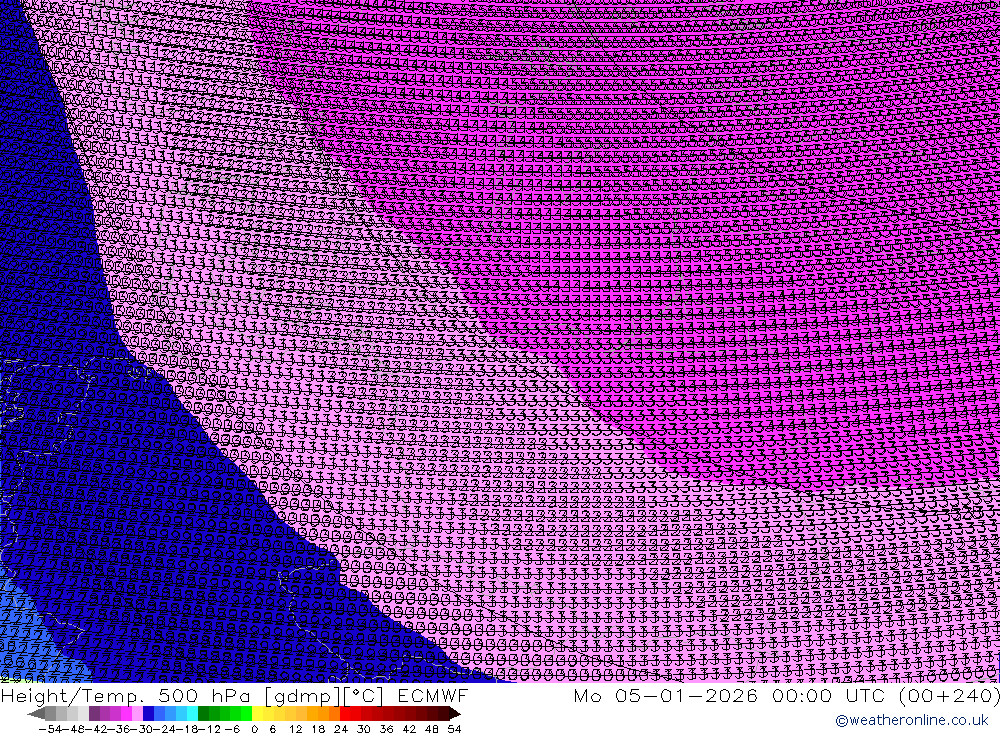Select the legend value 36 on the scale
Viewport: 1000px width, 733px height.
point(386,729)
